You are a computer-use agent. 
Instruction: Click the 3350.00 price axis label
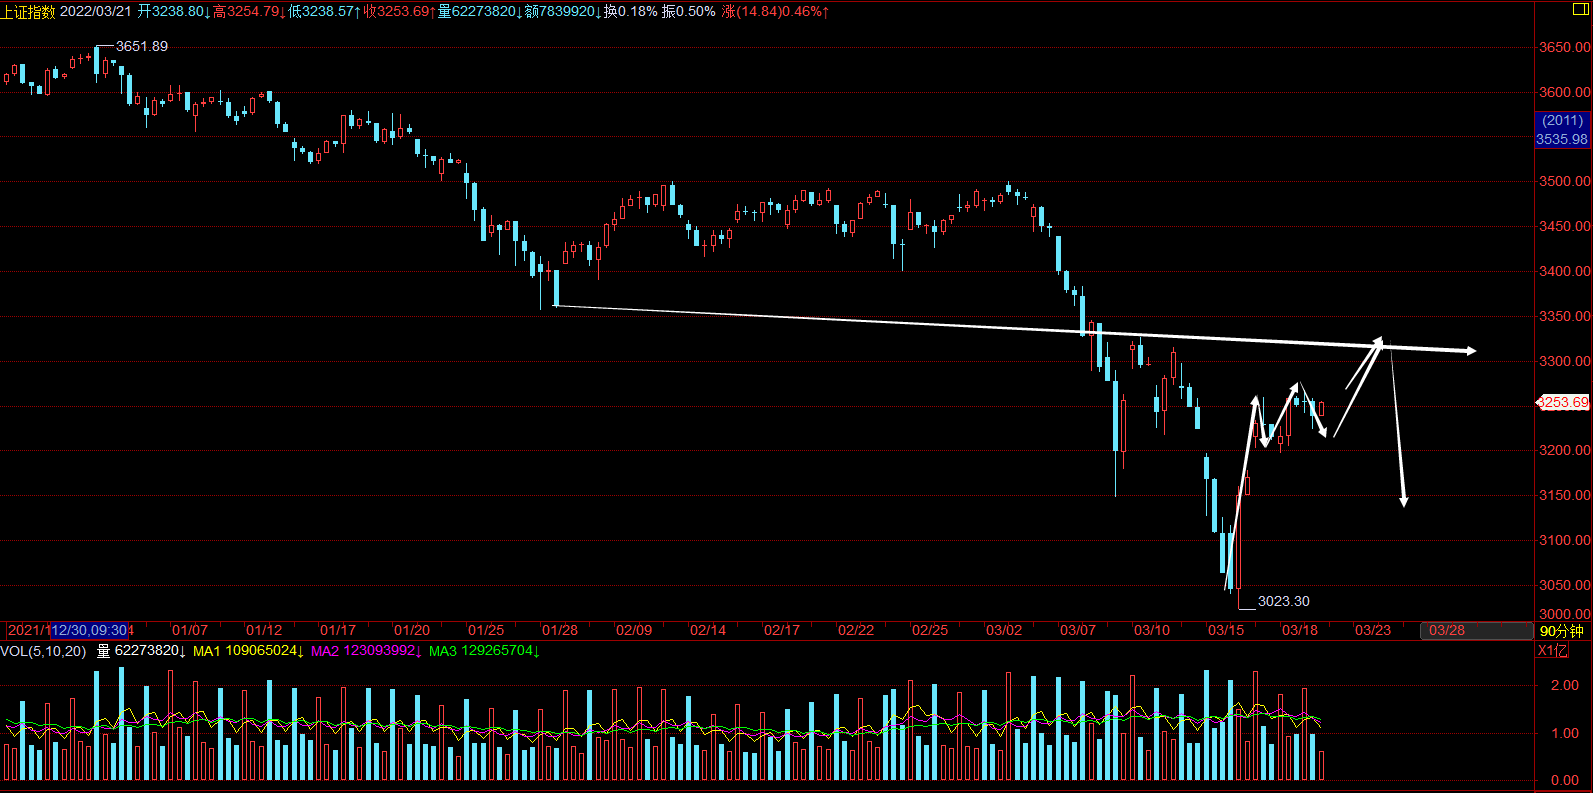click(1564, 316)
